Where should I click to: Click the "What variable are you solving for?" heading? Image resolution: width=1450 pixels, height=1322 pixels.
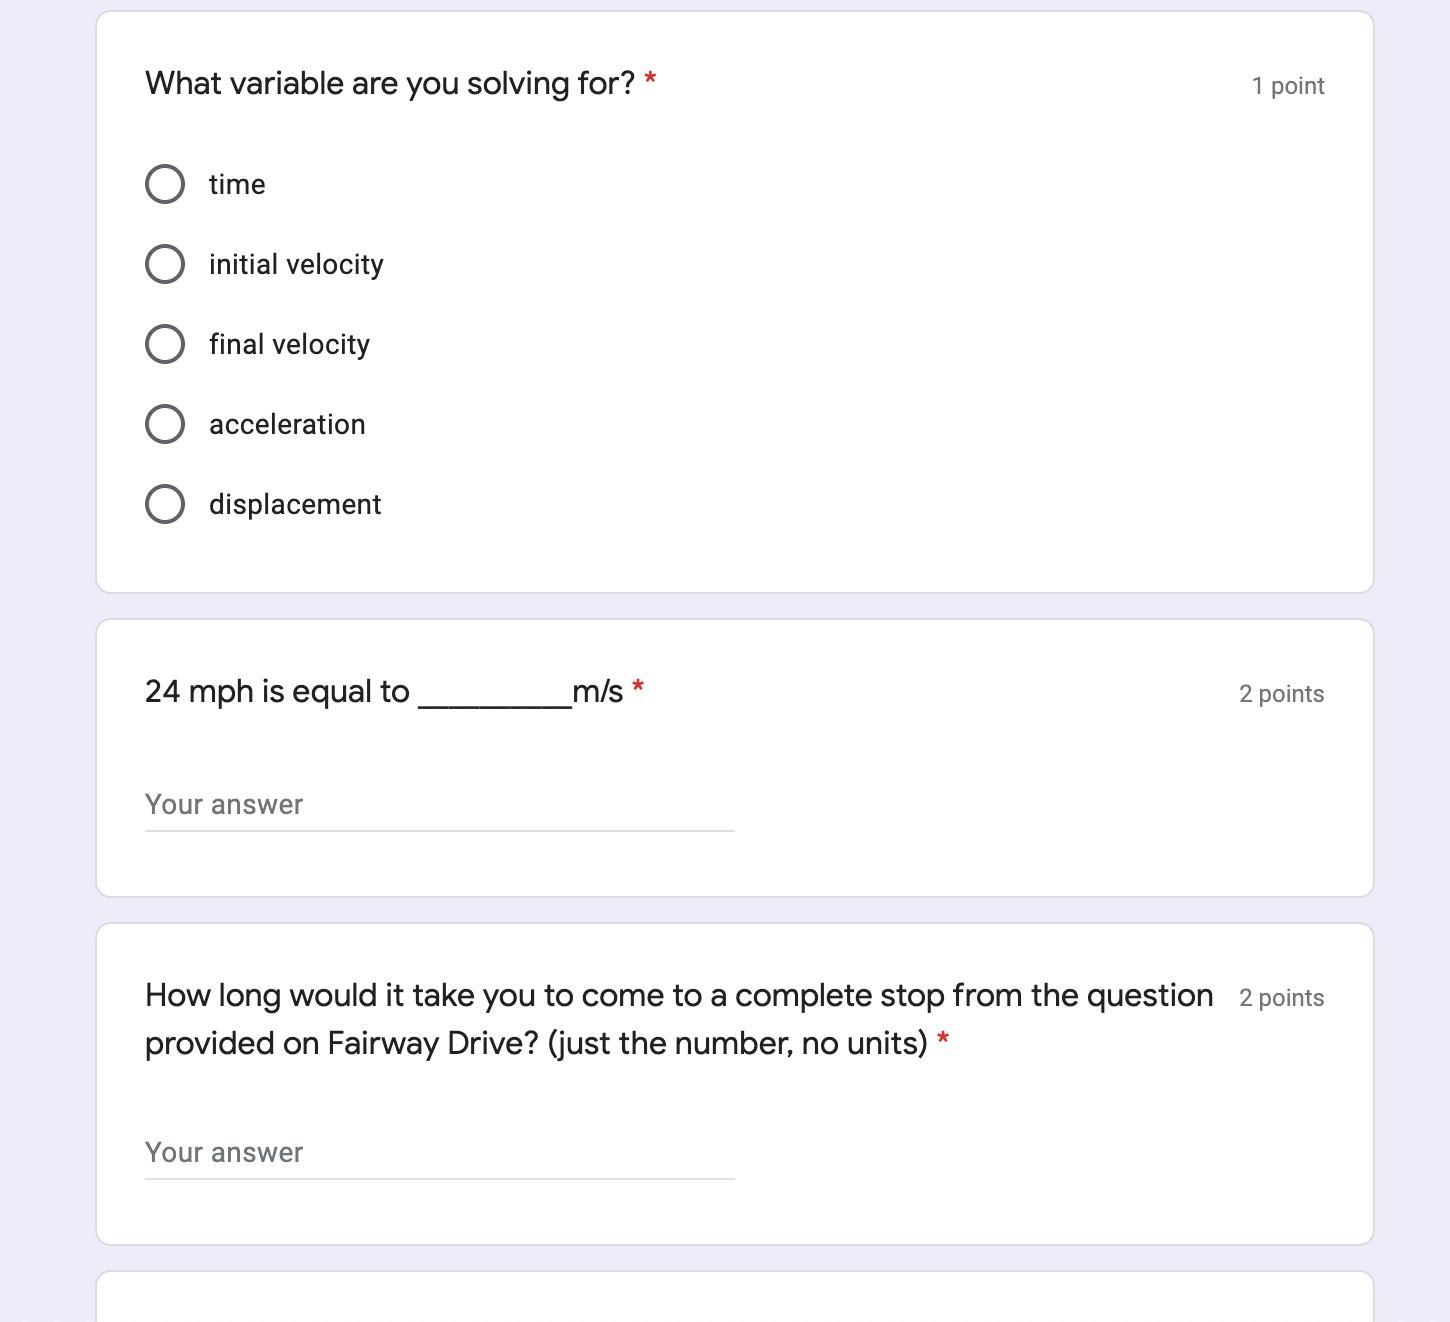(390, 83)
